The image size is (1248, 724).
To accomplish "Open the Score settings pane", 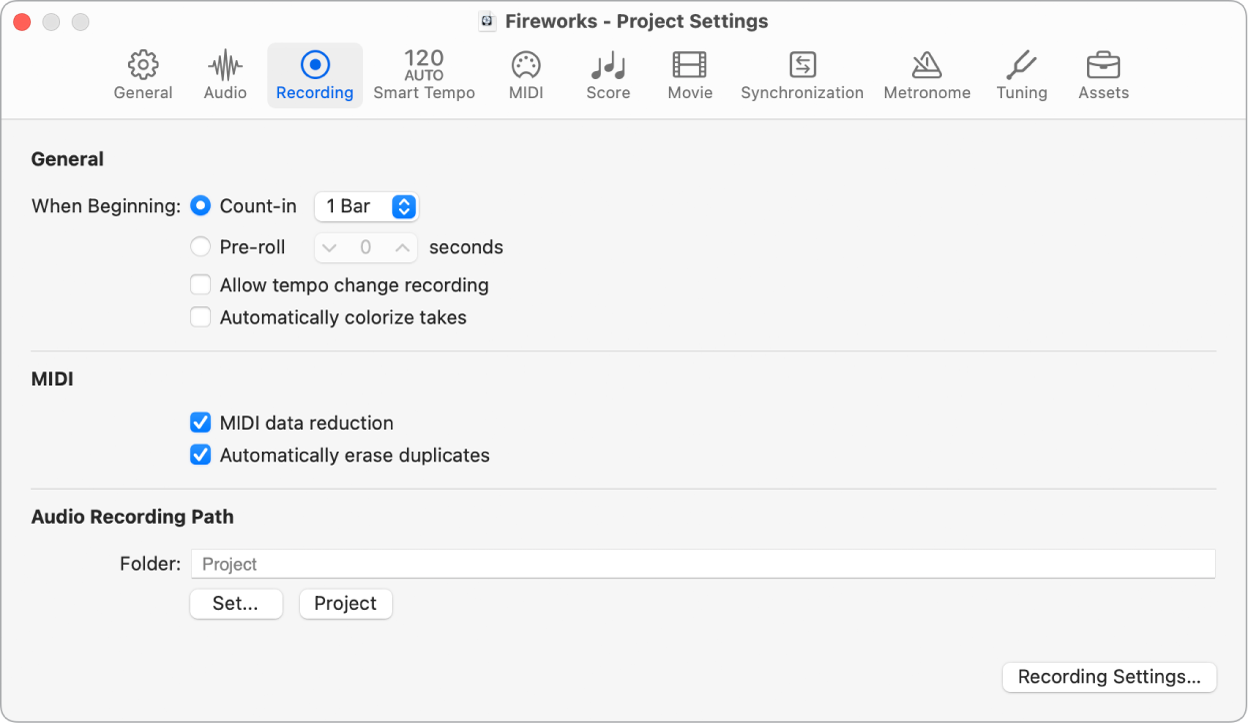I will (607, 74).
